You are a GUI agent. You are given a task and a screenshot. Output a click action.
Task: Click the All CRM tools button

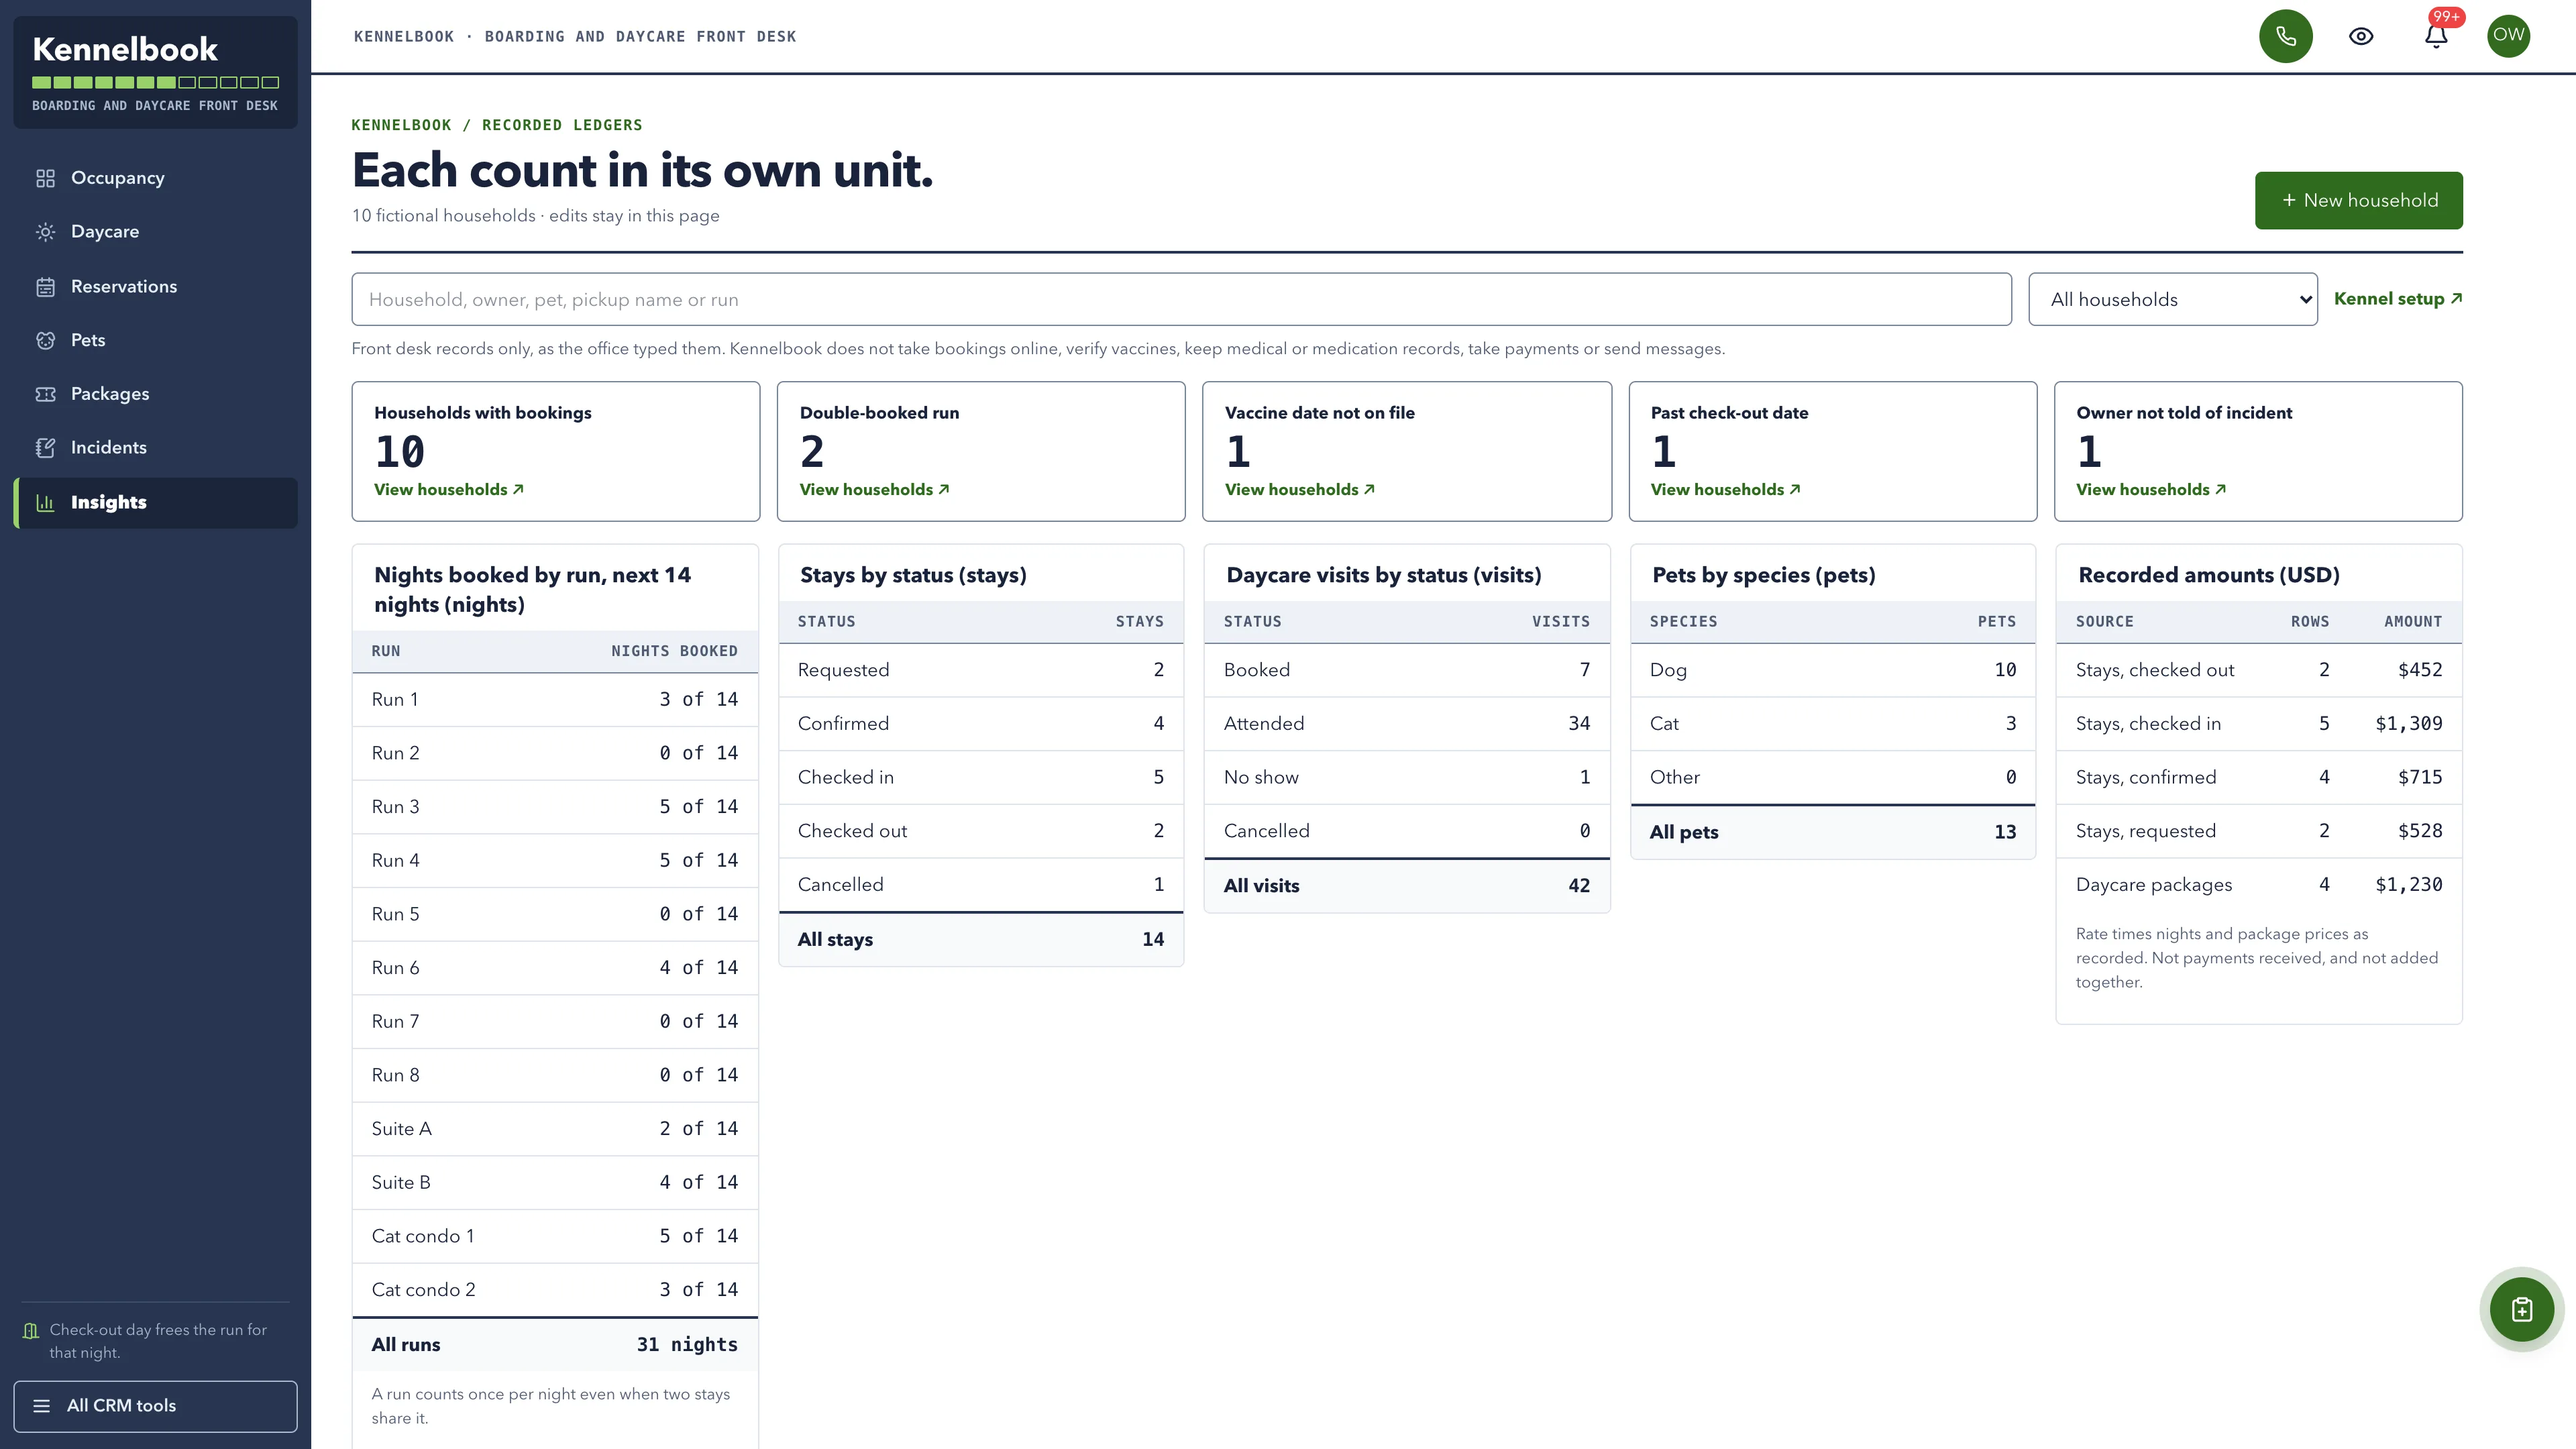pyautogui.click(x=155, y=1406)
